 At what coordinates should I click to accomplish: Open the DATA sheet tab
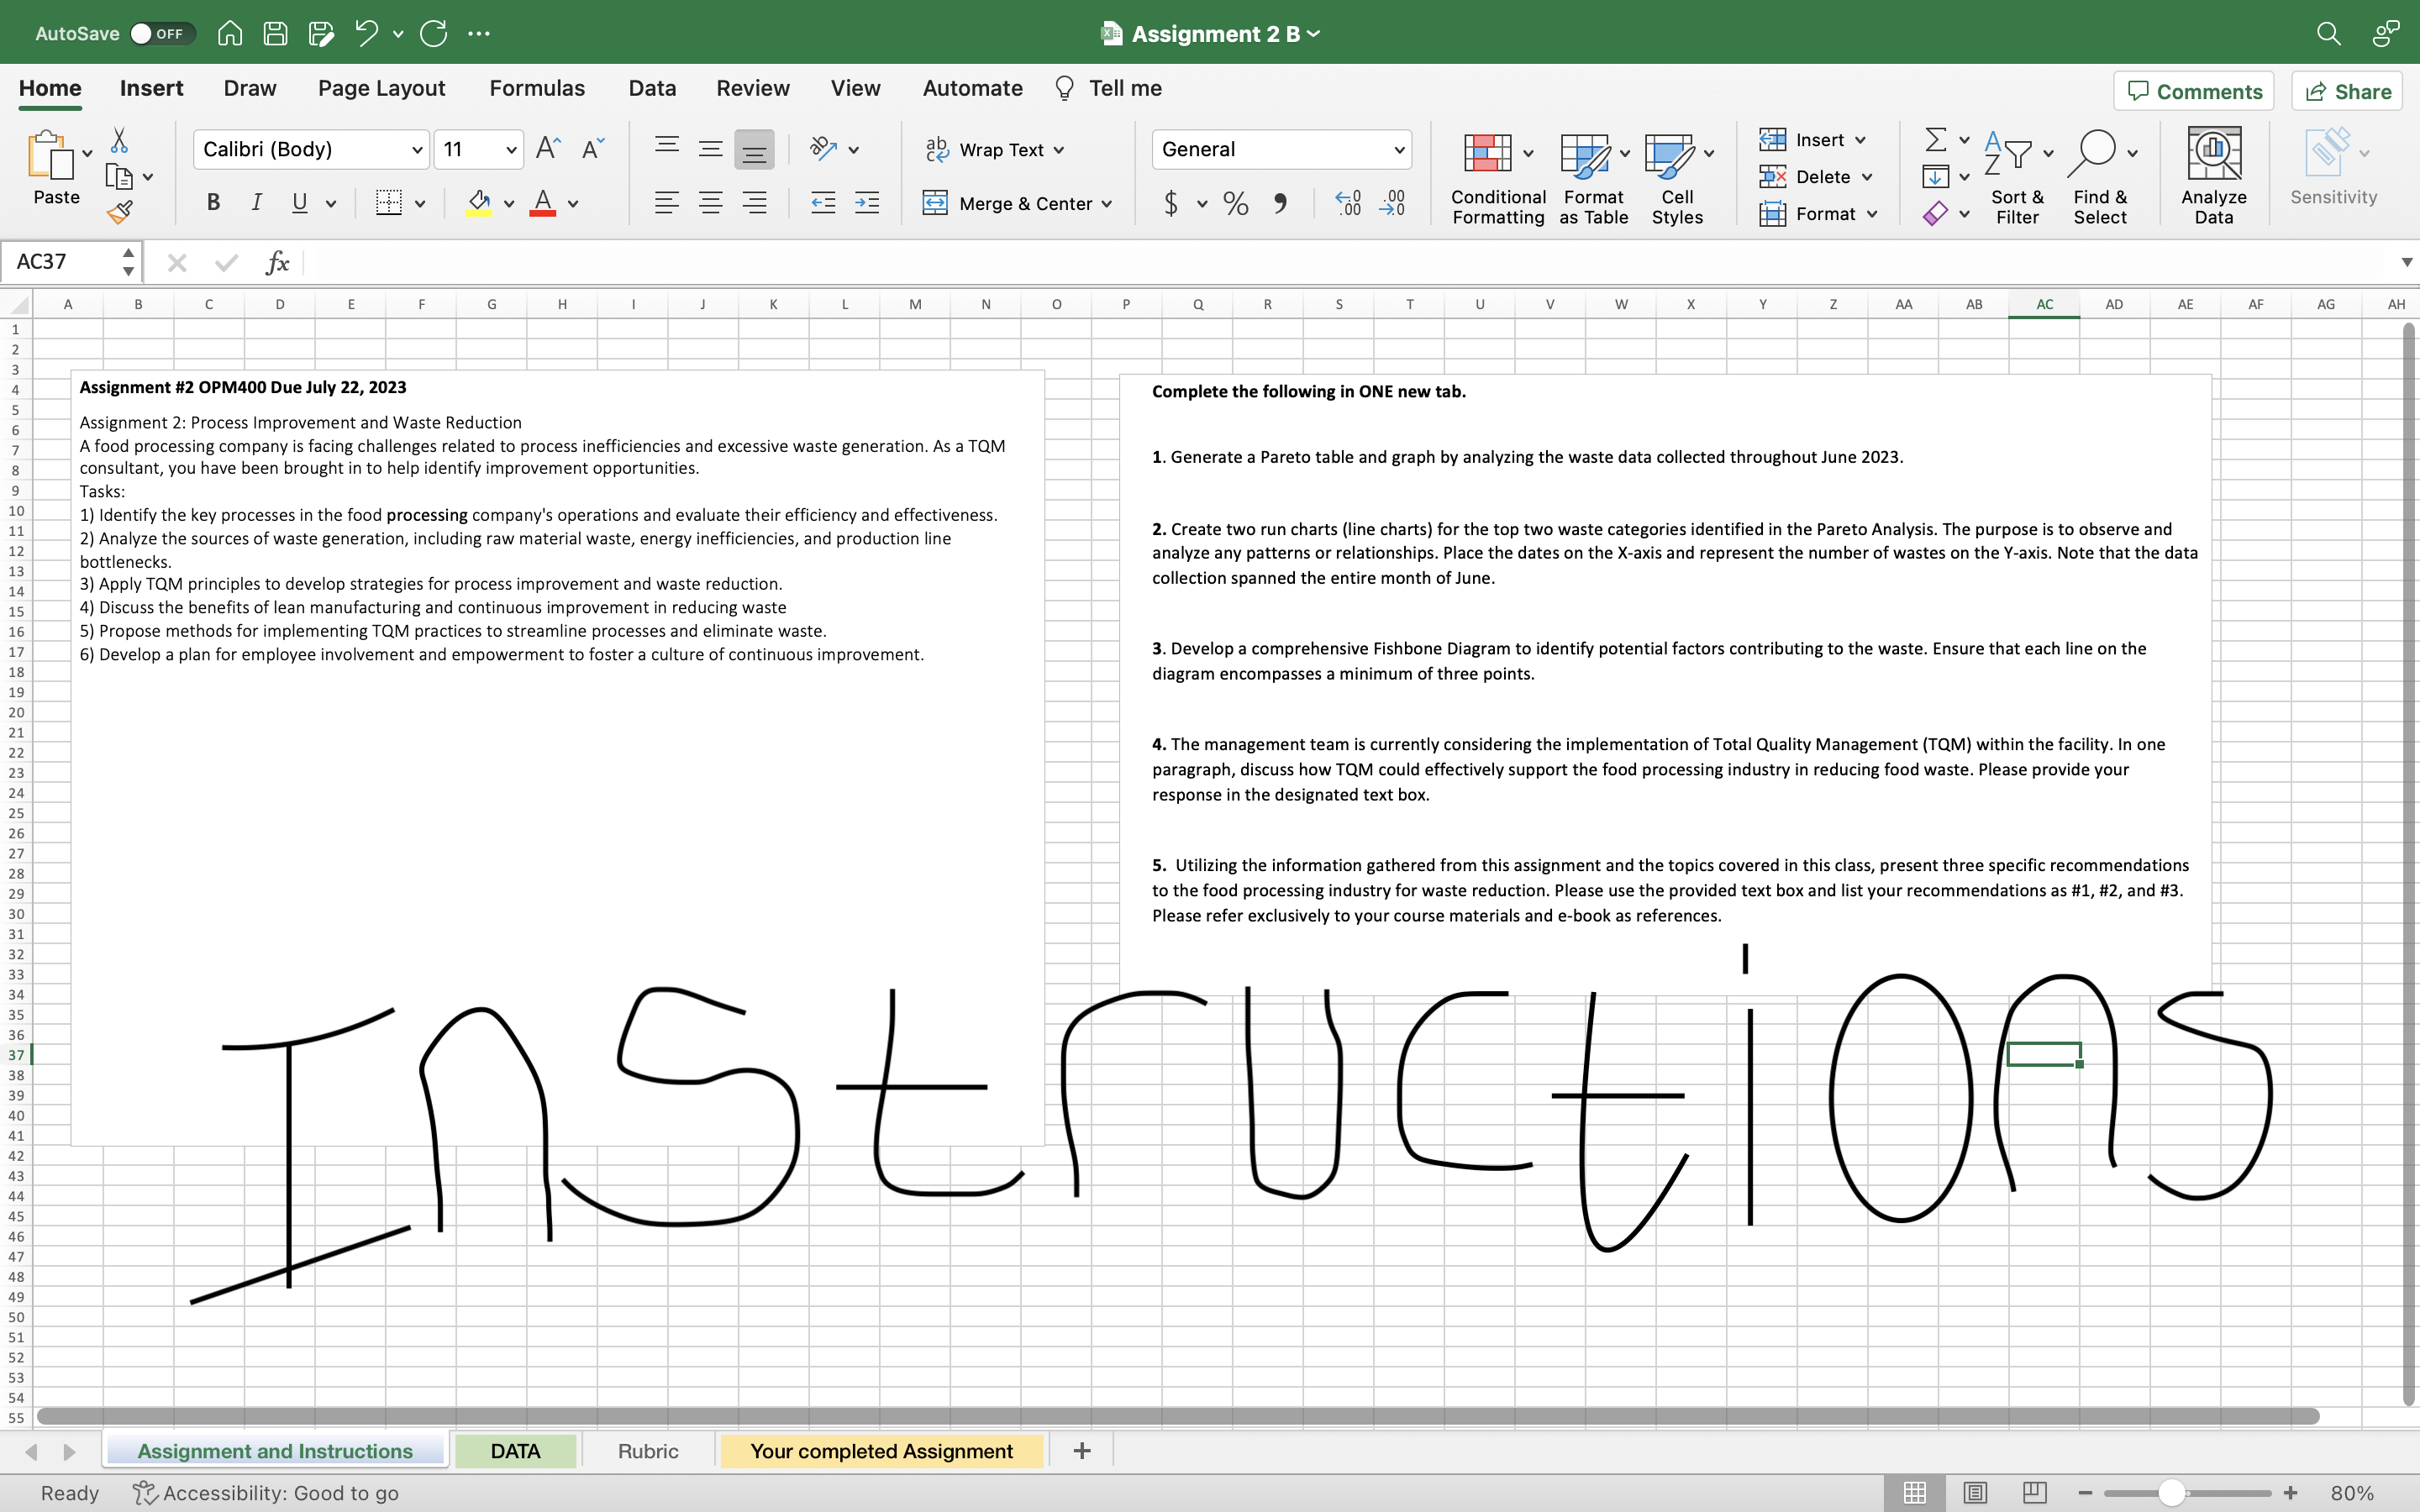(x=516, y=1451)
